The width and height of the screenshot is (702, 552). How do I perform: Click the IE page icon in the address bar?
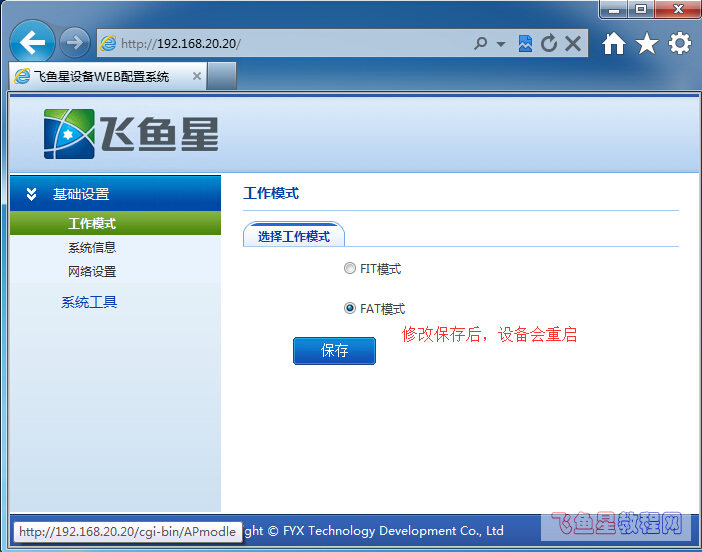tap(108, 43)
